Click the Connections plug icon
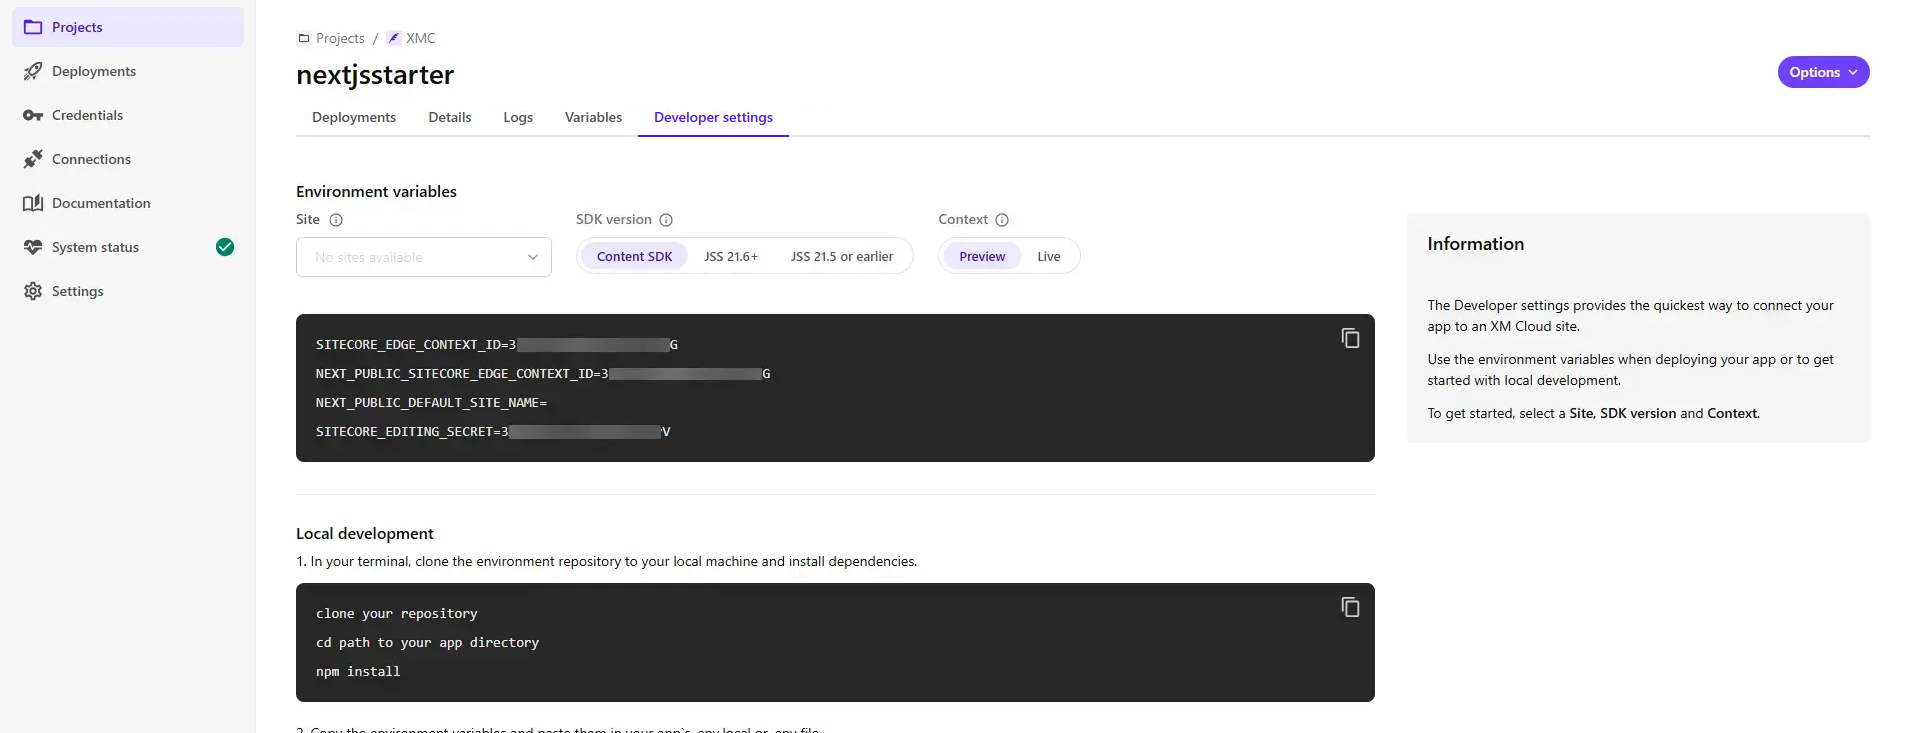This screenshot has width=1909, height=733. [x=33, y=159]
